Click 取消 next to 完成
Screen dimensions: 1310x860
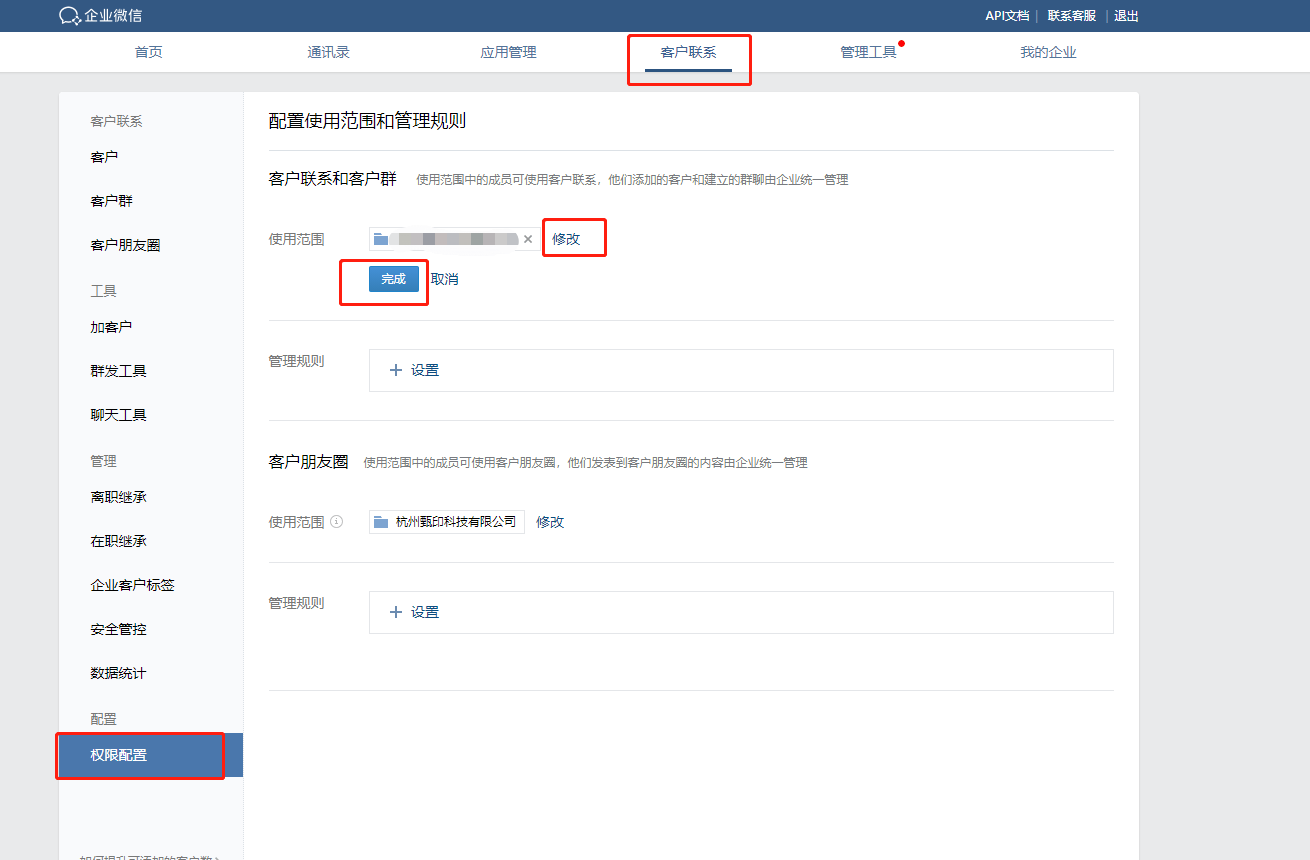pyautogui.click(x=445, y=279)
